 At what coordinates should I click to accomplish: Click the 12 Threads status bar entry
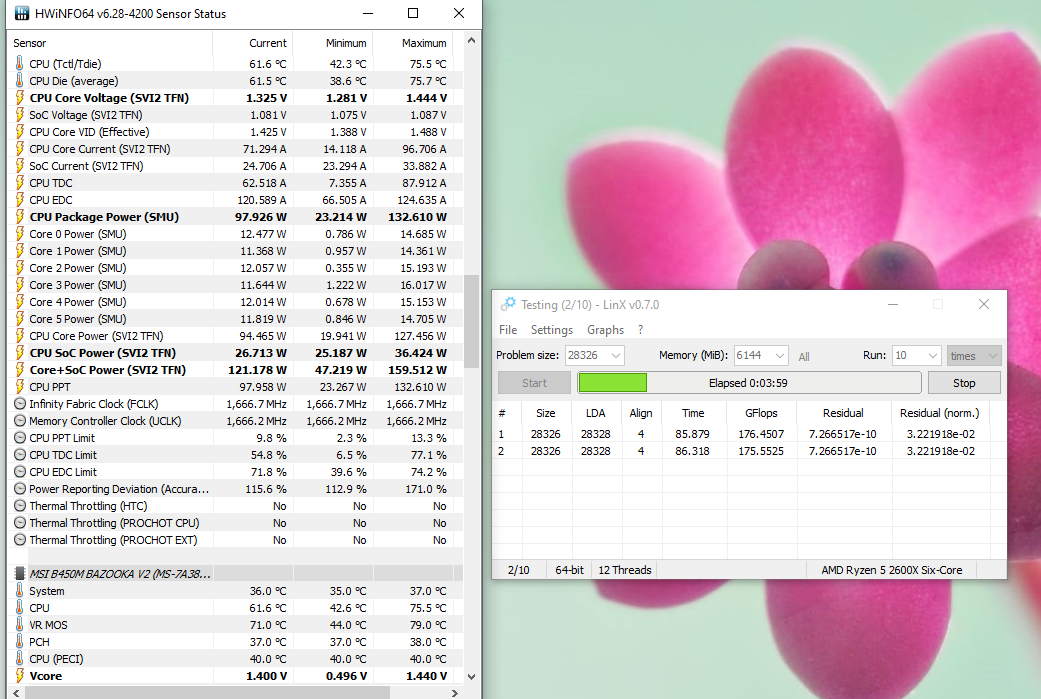tap(625, 570)
